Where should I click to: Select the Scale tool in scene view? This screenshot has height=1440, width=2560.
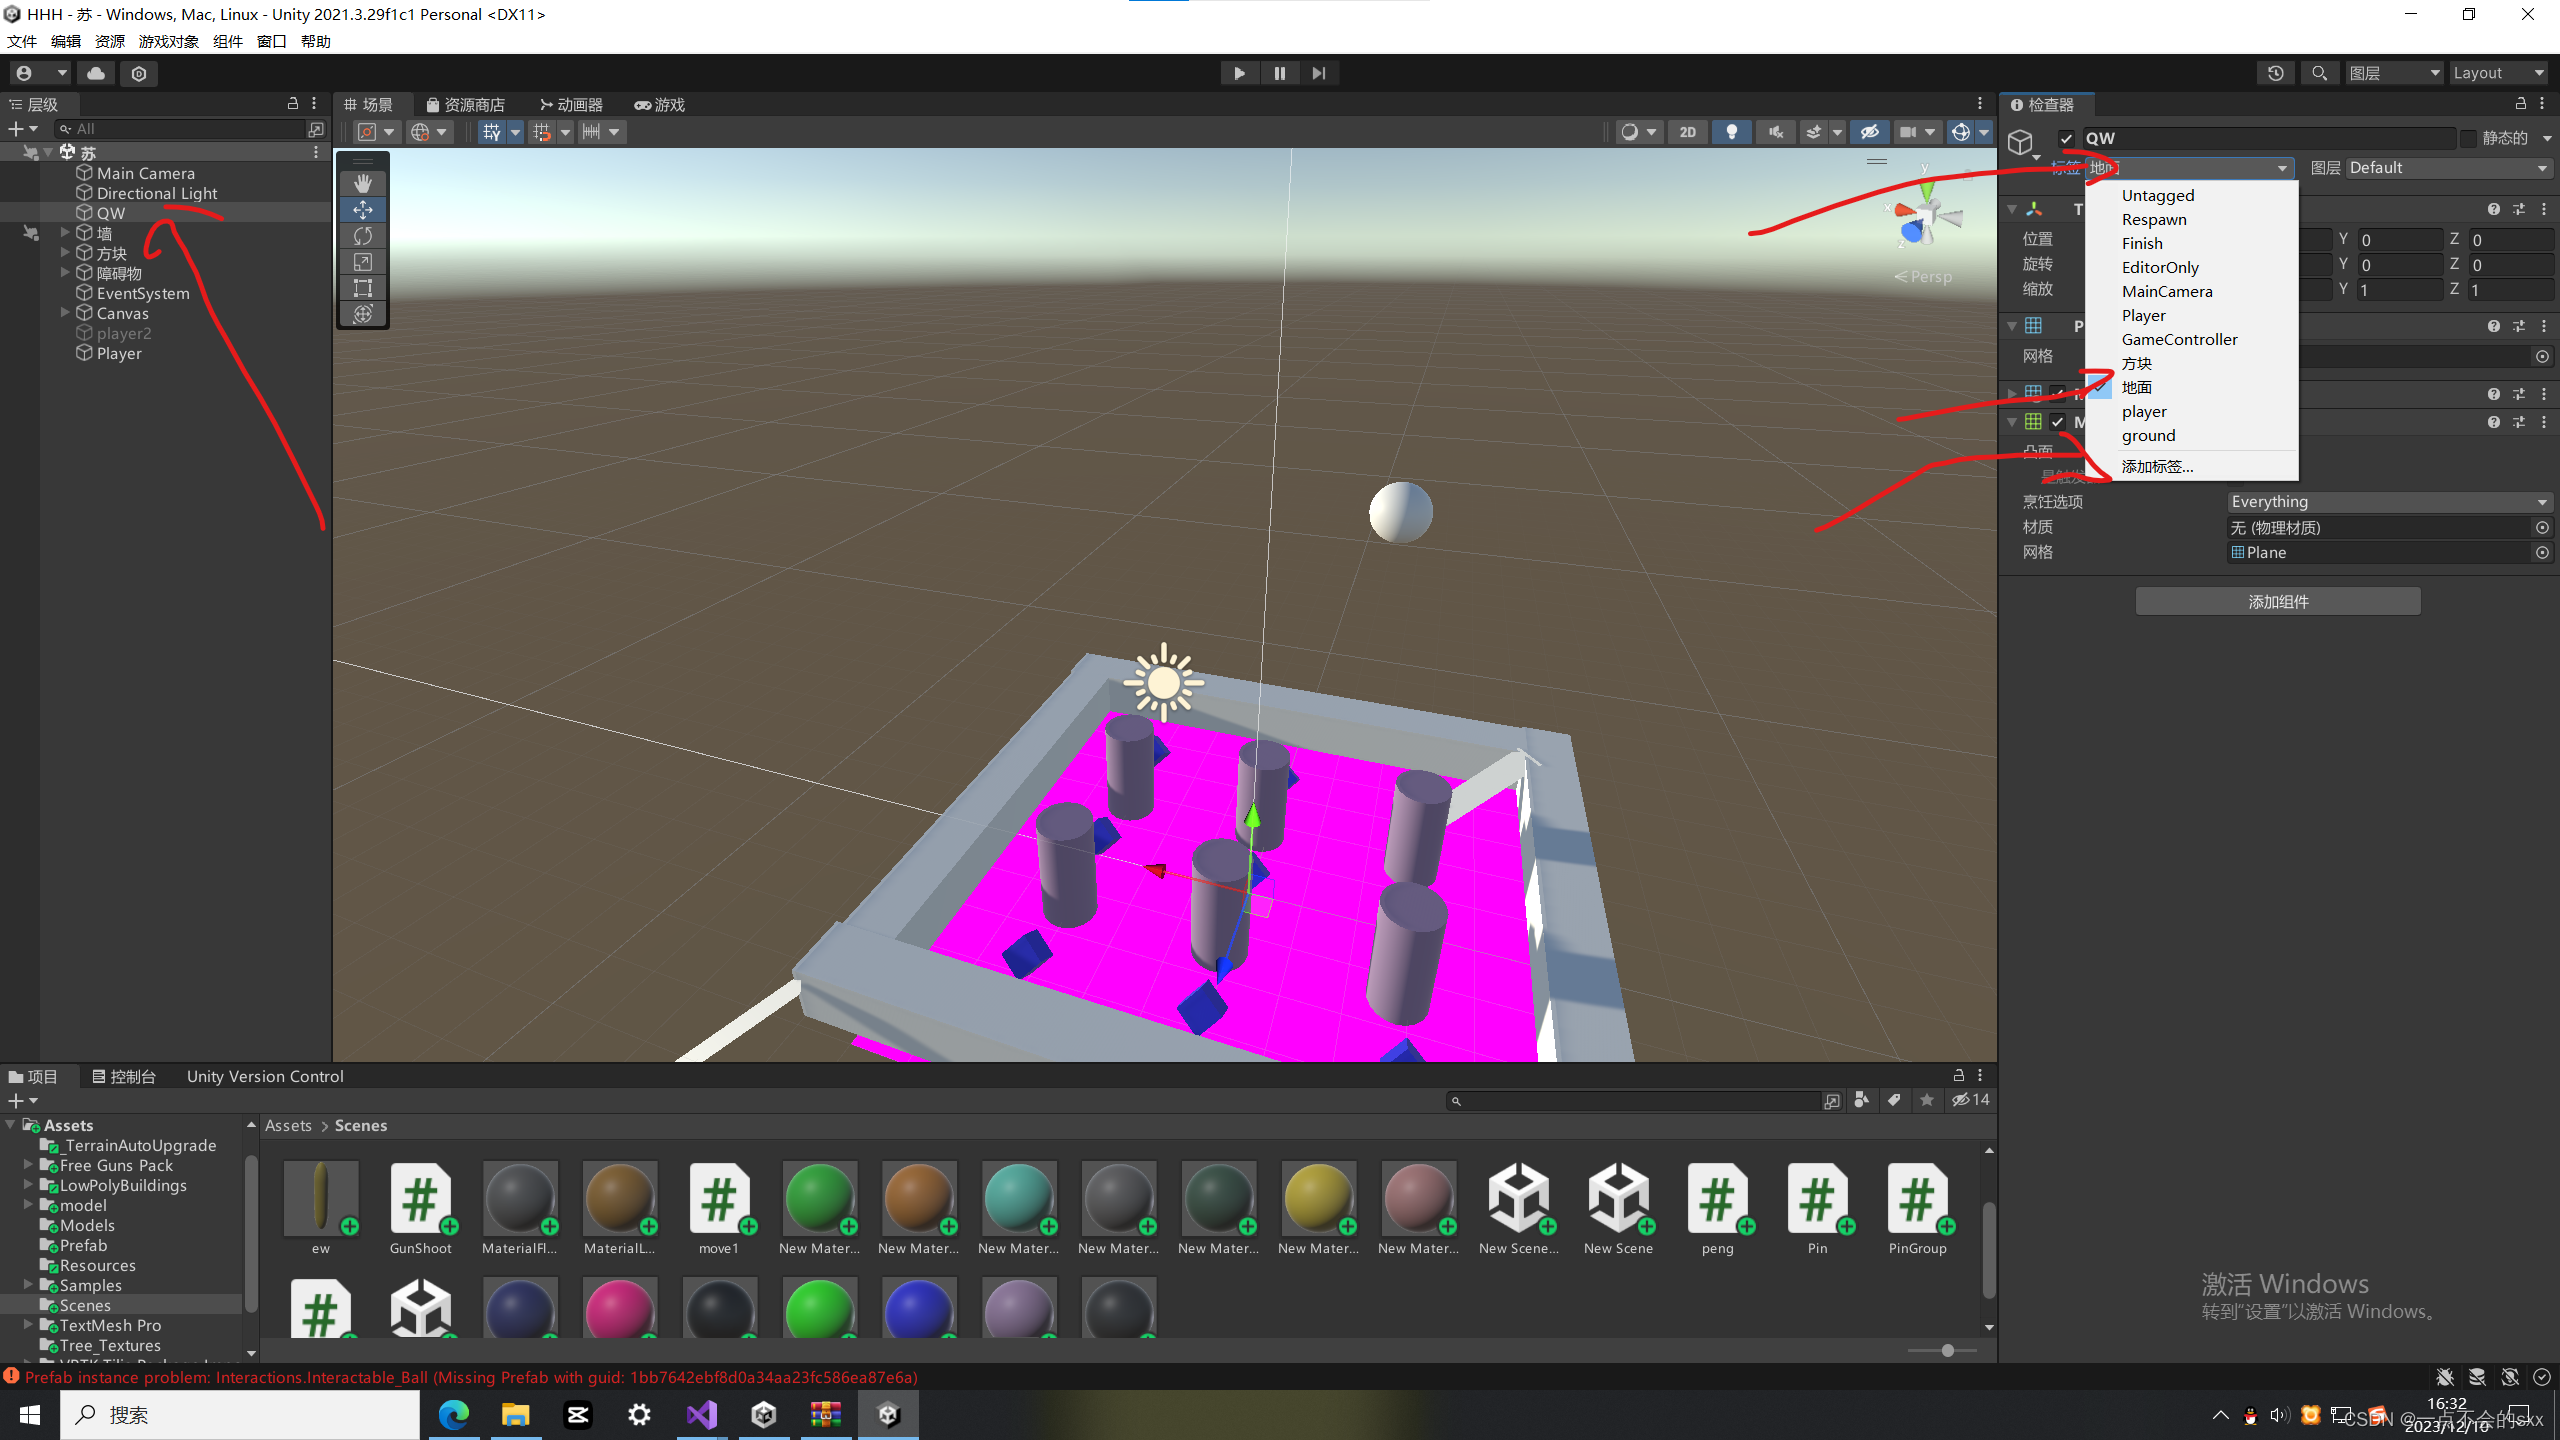coord(363,262)
